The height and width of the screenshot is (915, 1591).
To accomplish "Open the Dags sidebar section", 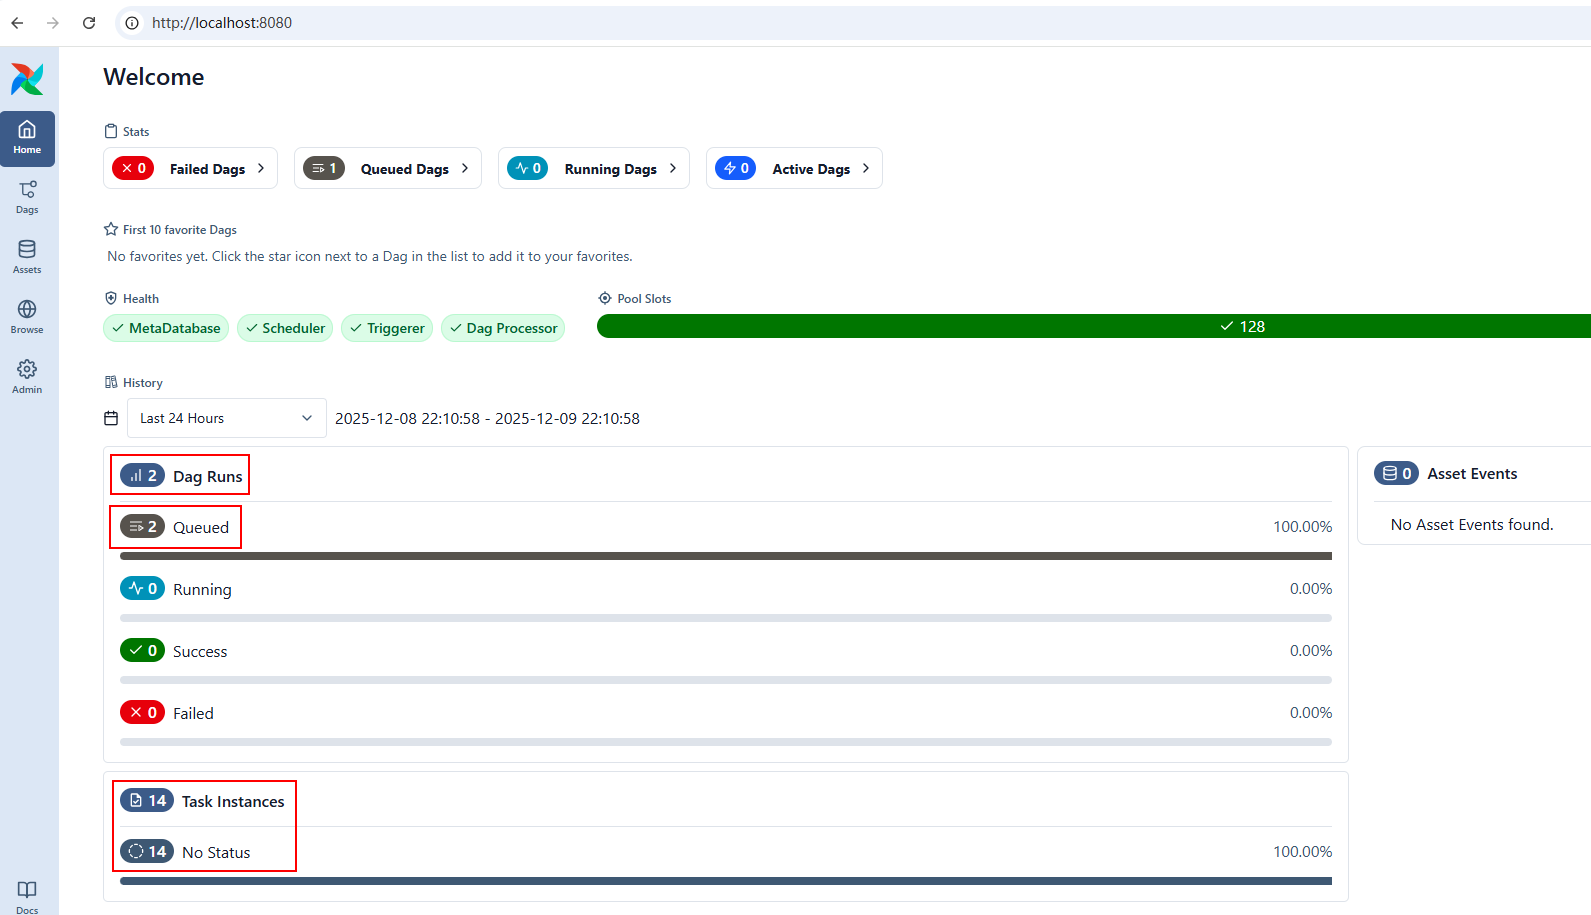I will pos(27,198).
